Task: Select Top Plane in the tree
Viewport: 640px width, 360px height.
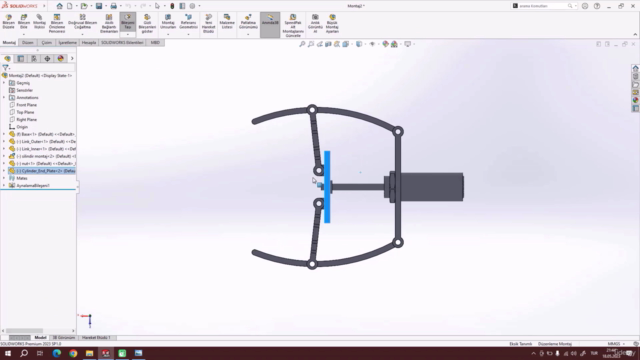Action: [x=25, y=112]
